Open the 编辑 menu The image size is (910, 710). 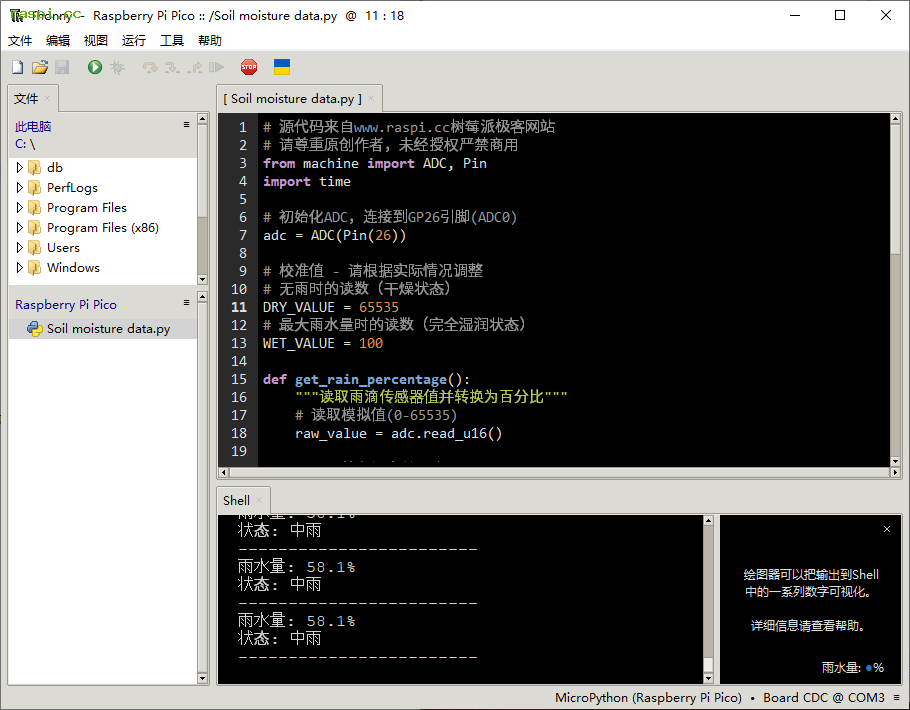coord(58,41)
